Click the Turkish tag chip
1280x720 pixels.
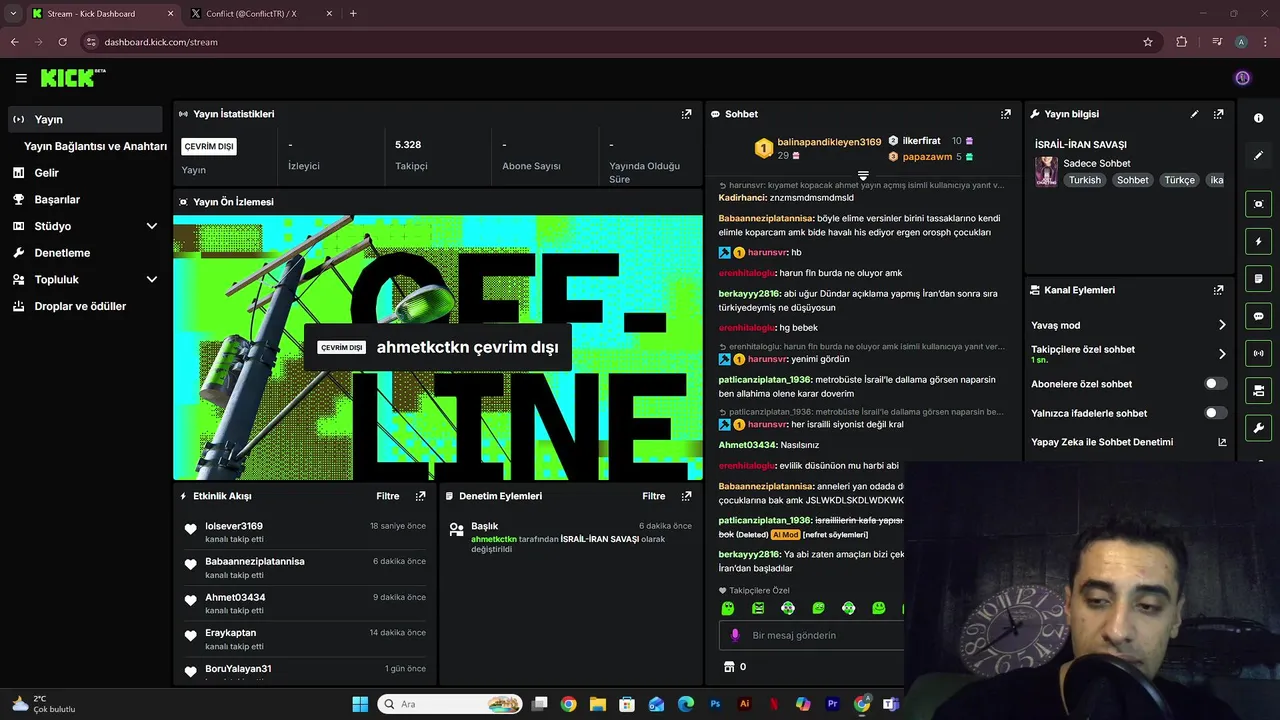click(1084, 180)
